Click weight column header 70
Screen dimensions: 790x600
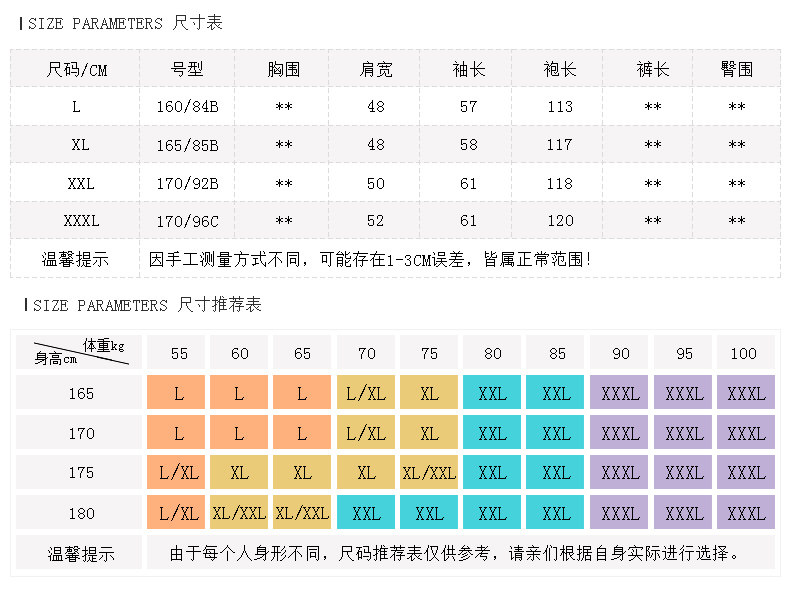point(366,353)
